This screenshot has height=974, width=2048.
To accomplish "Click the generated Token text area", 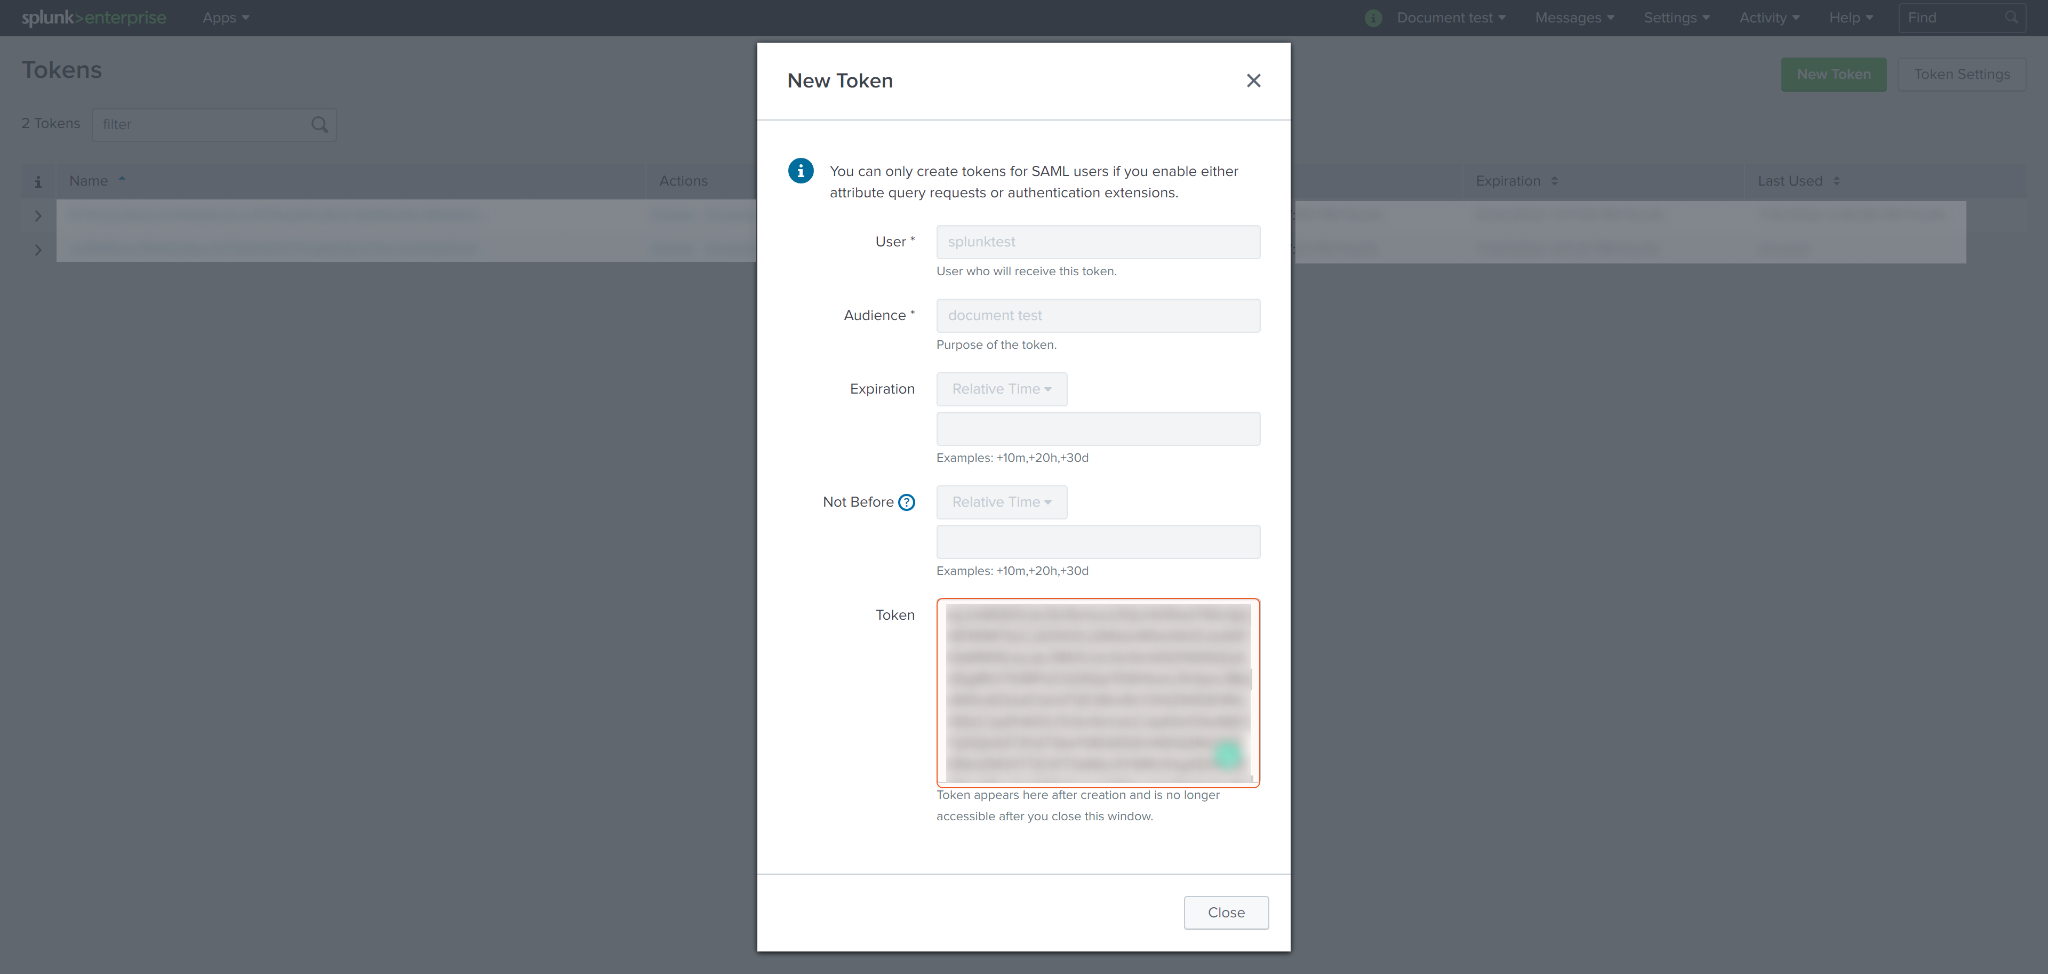I will 1097,692.
